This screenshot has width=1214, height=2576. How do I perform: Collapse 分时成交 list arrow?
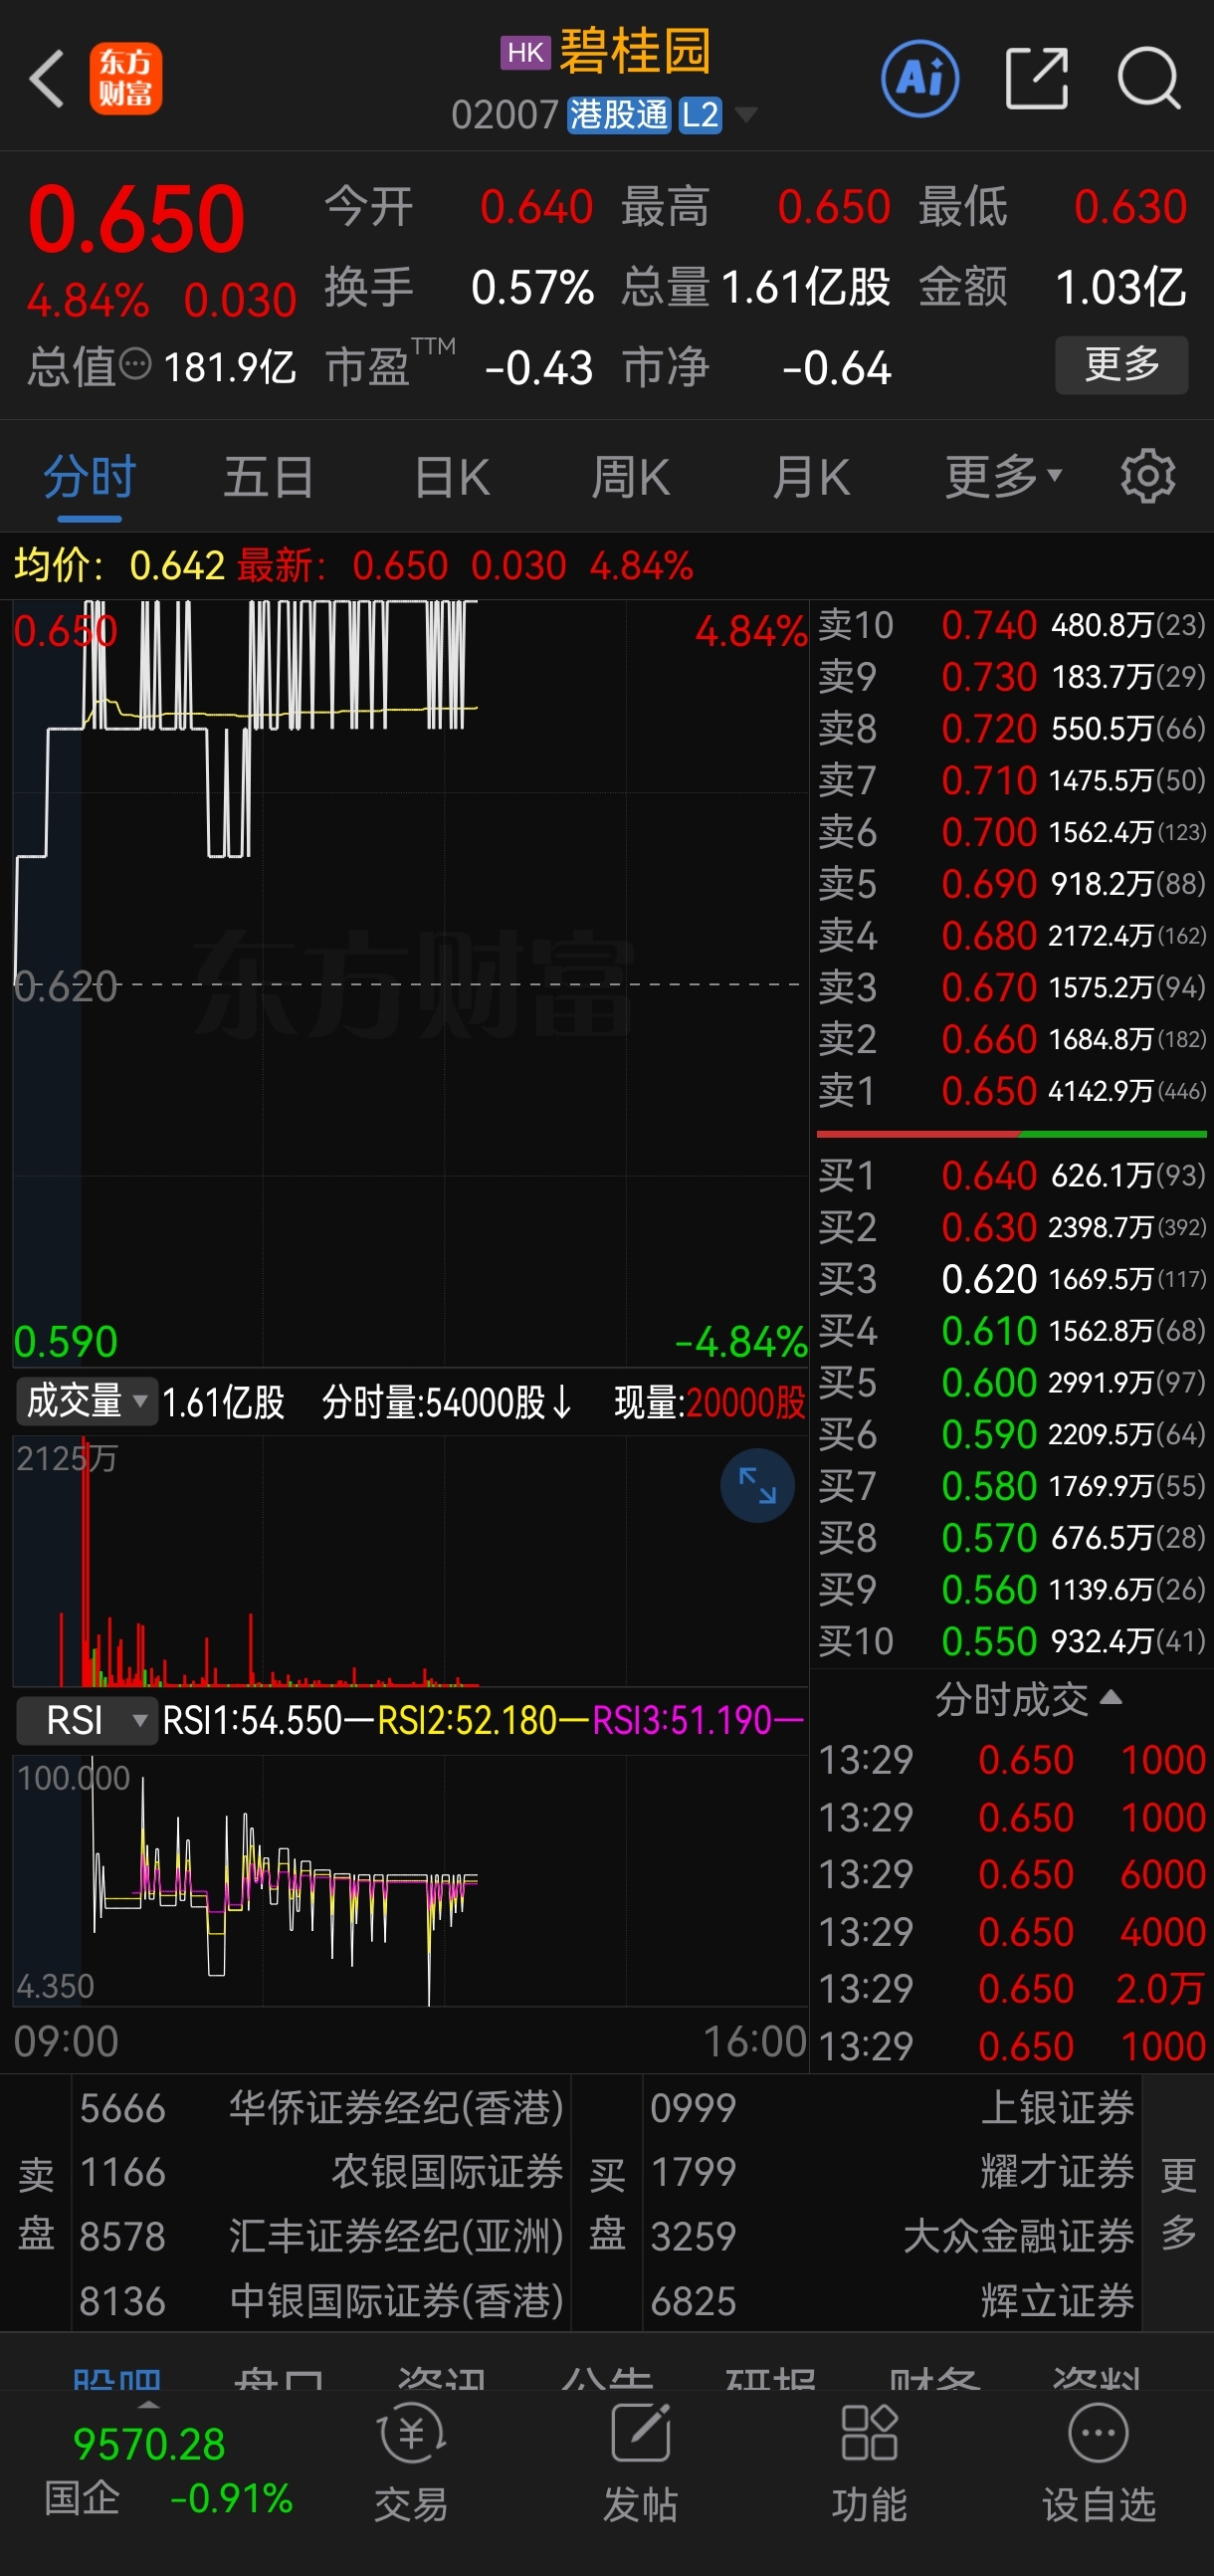[1111, 1697]
